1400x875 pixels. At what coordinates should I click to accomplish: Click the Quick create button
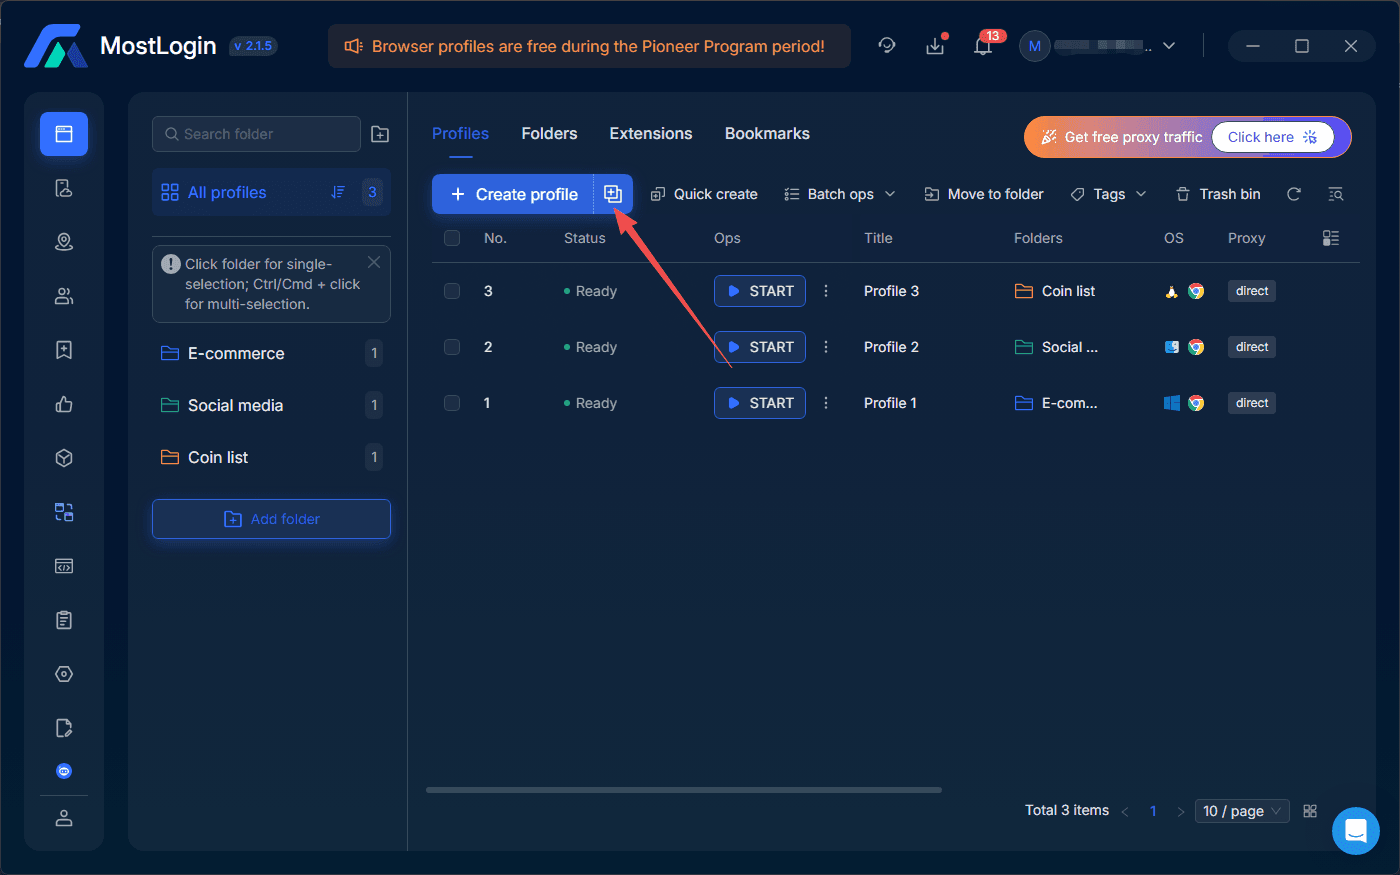tap(704, 194)
